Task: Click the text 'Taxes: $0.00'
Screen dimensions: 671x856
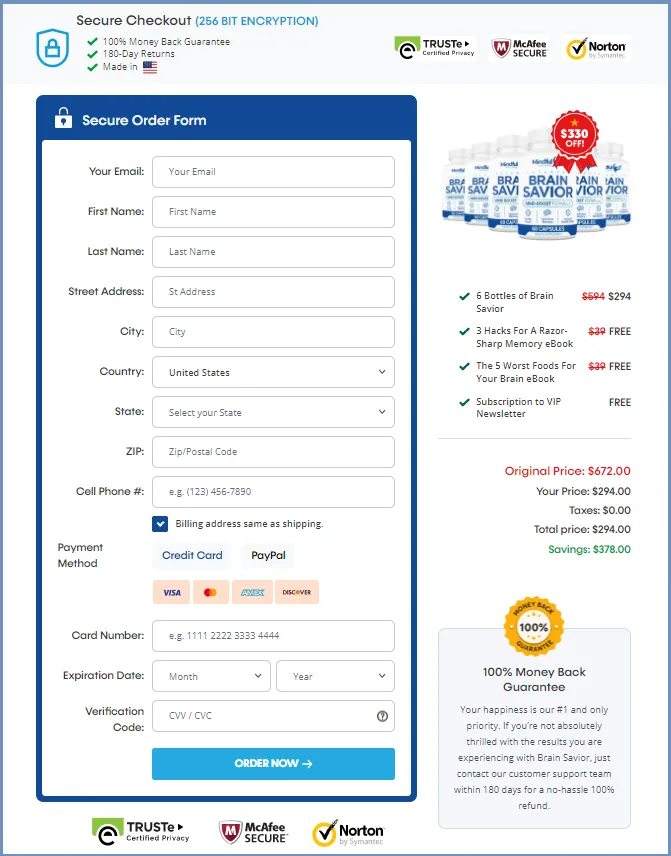Action: point(599,510)
